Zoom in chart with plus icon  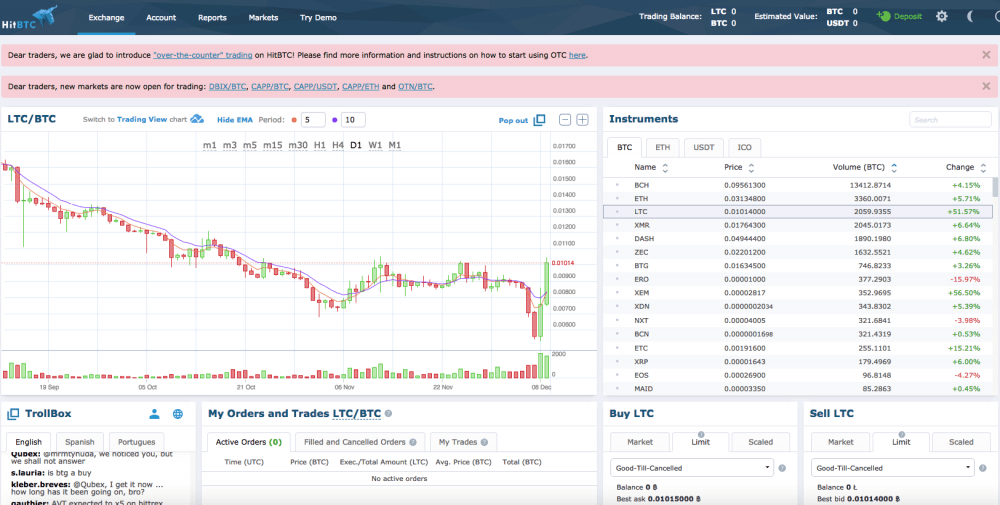[582, 120]
